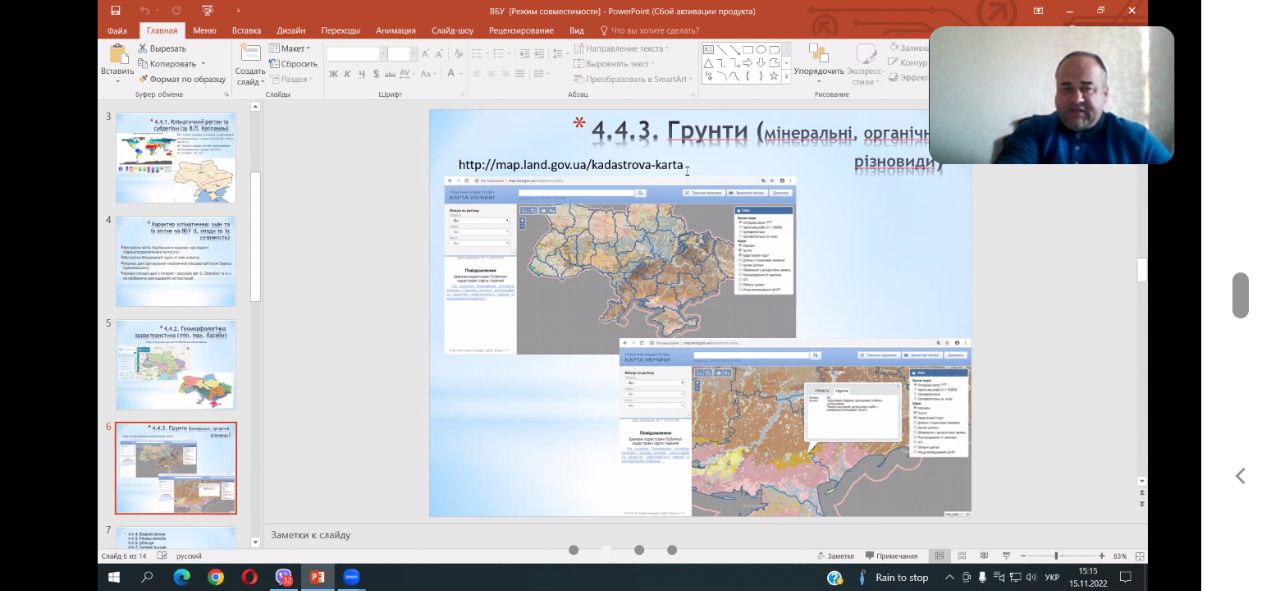Click the Save icon in the title bar
1280x591 pixels.
[116, 11]
